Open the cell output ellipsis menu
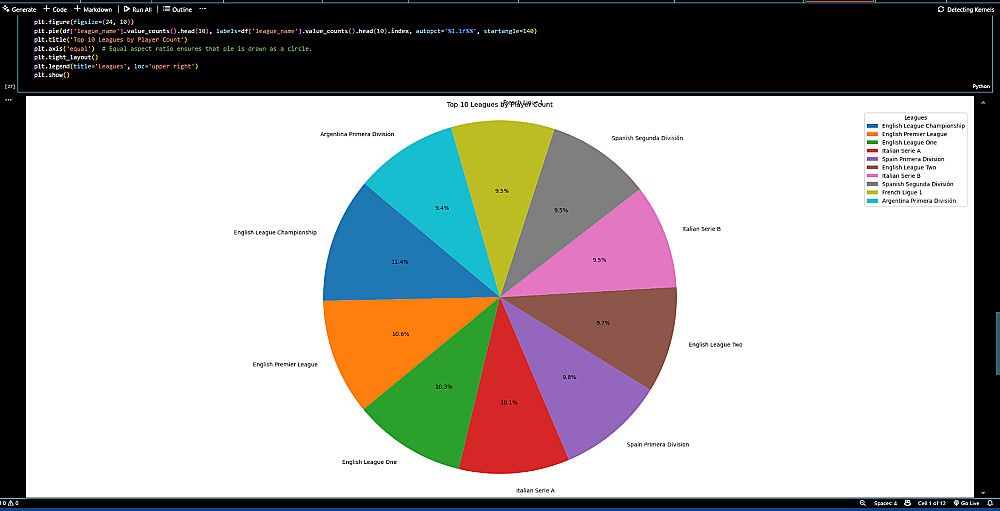Image resolution: width=1000 pixels, height=511 pixels. pyautogui.click(x=8, y=100)
